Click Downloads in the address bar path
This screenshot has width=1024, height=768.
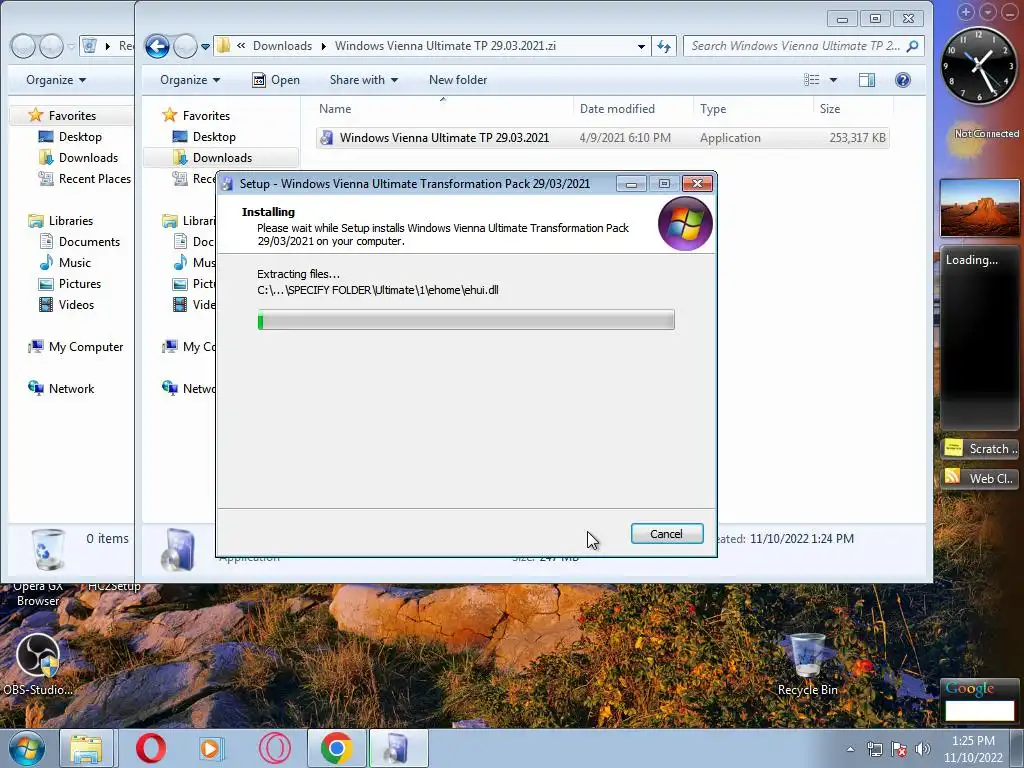coord(282,46)
